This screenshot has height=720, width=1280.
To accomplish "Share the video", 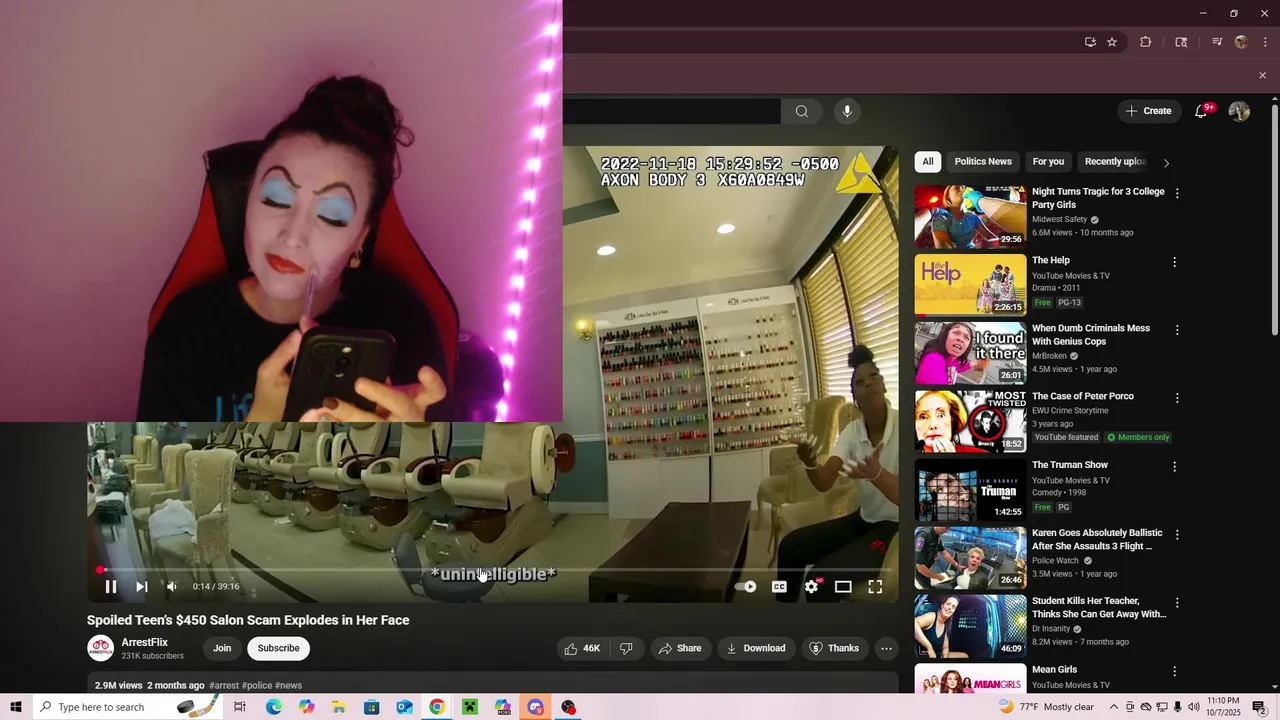I will (680, 648).
